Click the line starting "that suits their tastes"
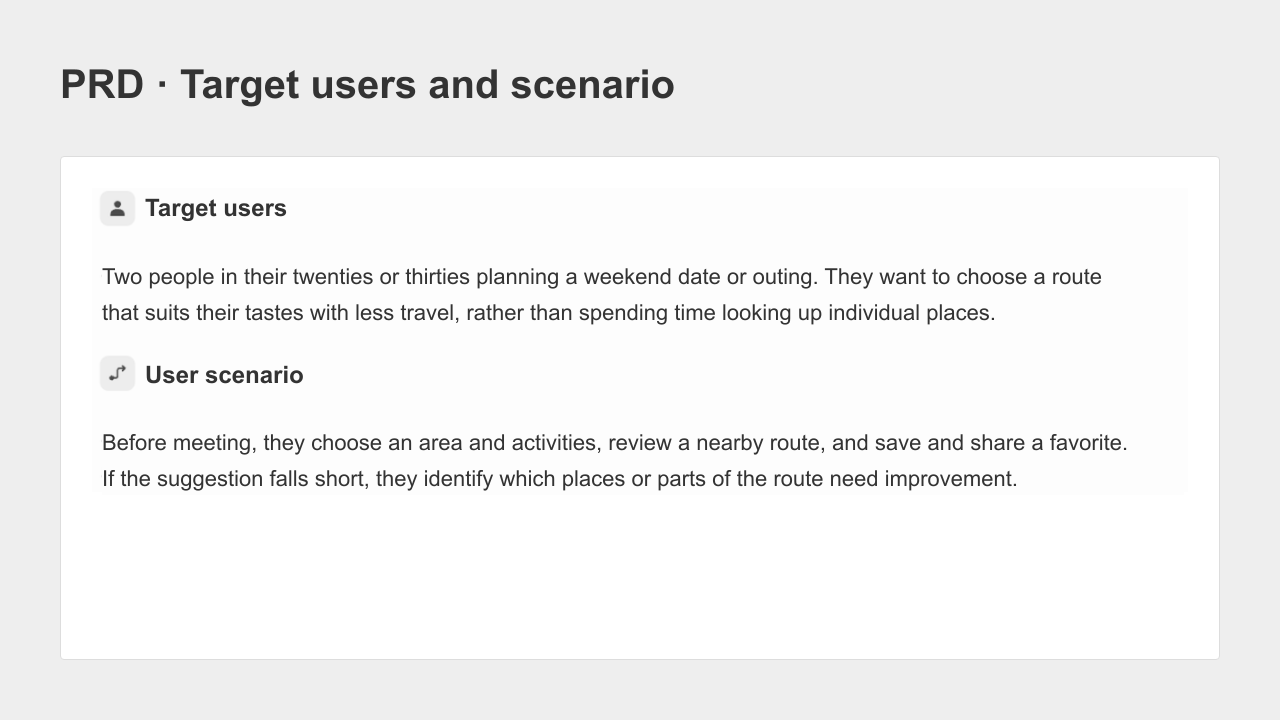The width and height of the screenshot is (1280, 720). point(549,313)
